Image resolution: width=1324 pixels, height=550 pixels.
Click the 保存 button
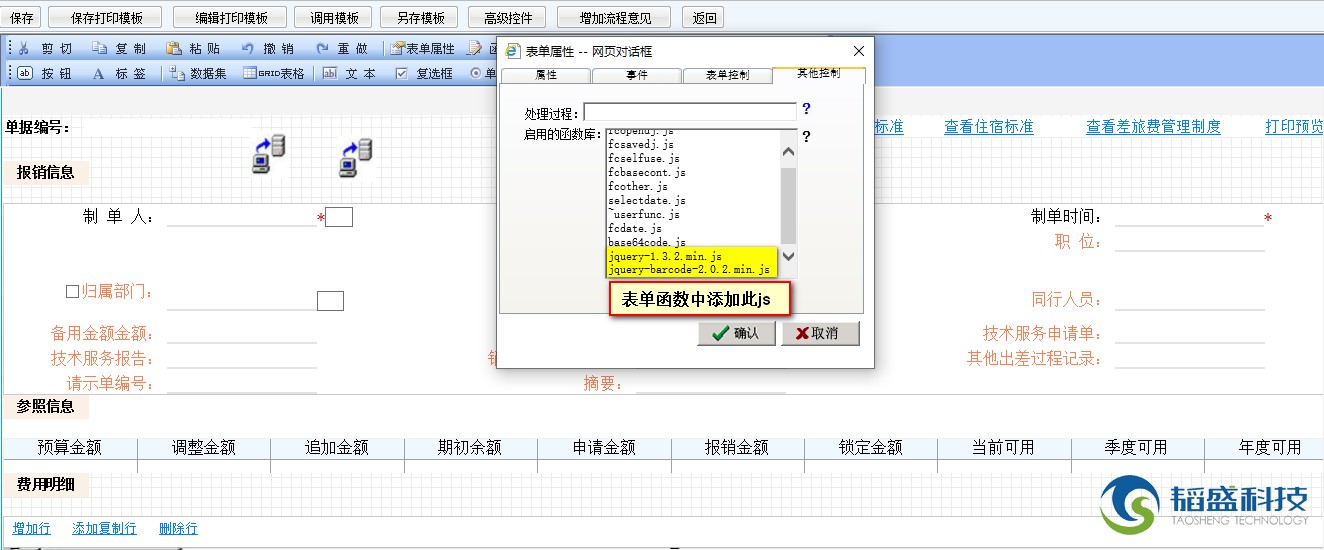tap(22, 18)
